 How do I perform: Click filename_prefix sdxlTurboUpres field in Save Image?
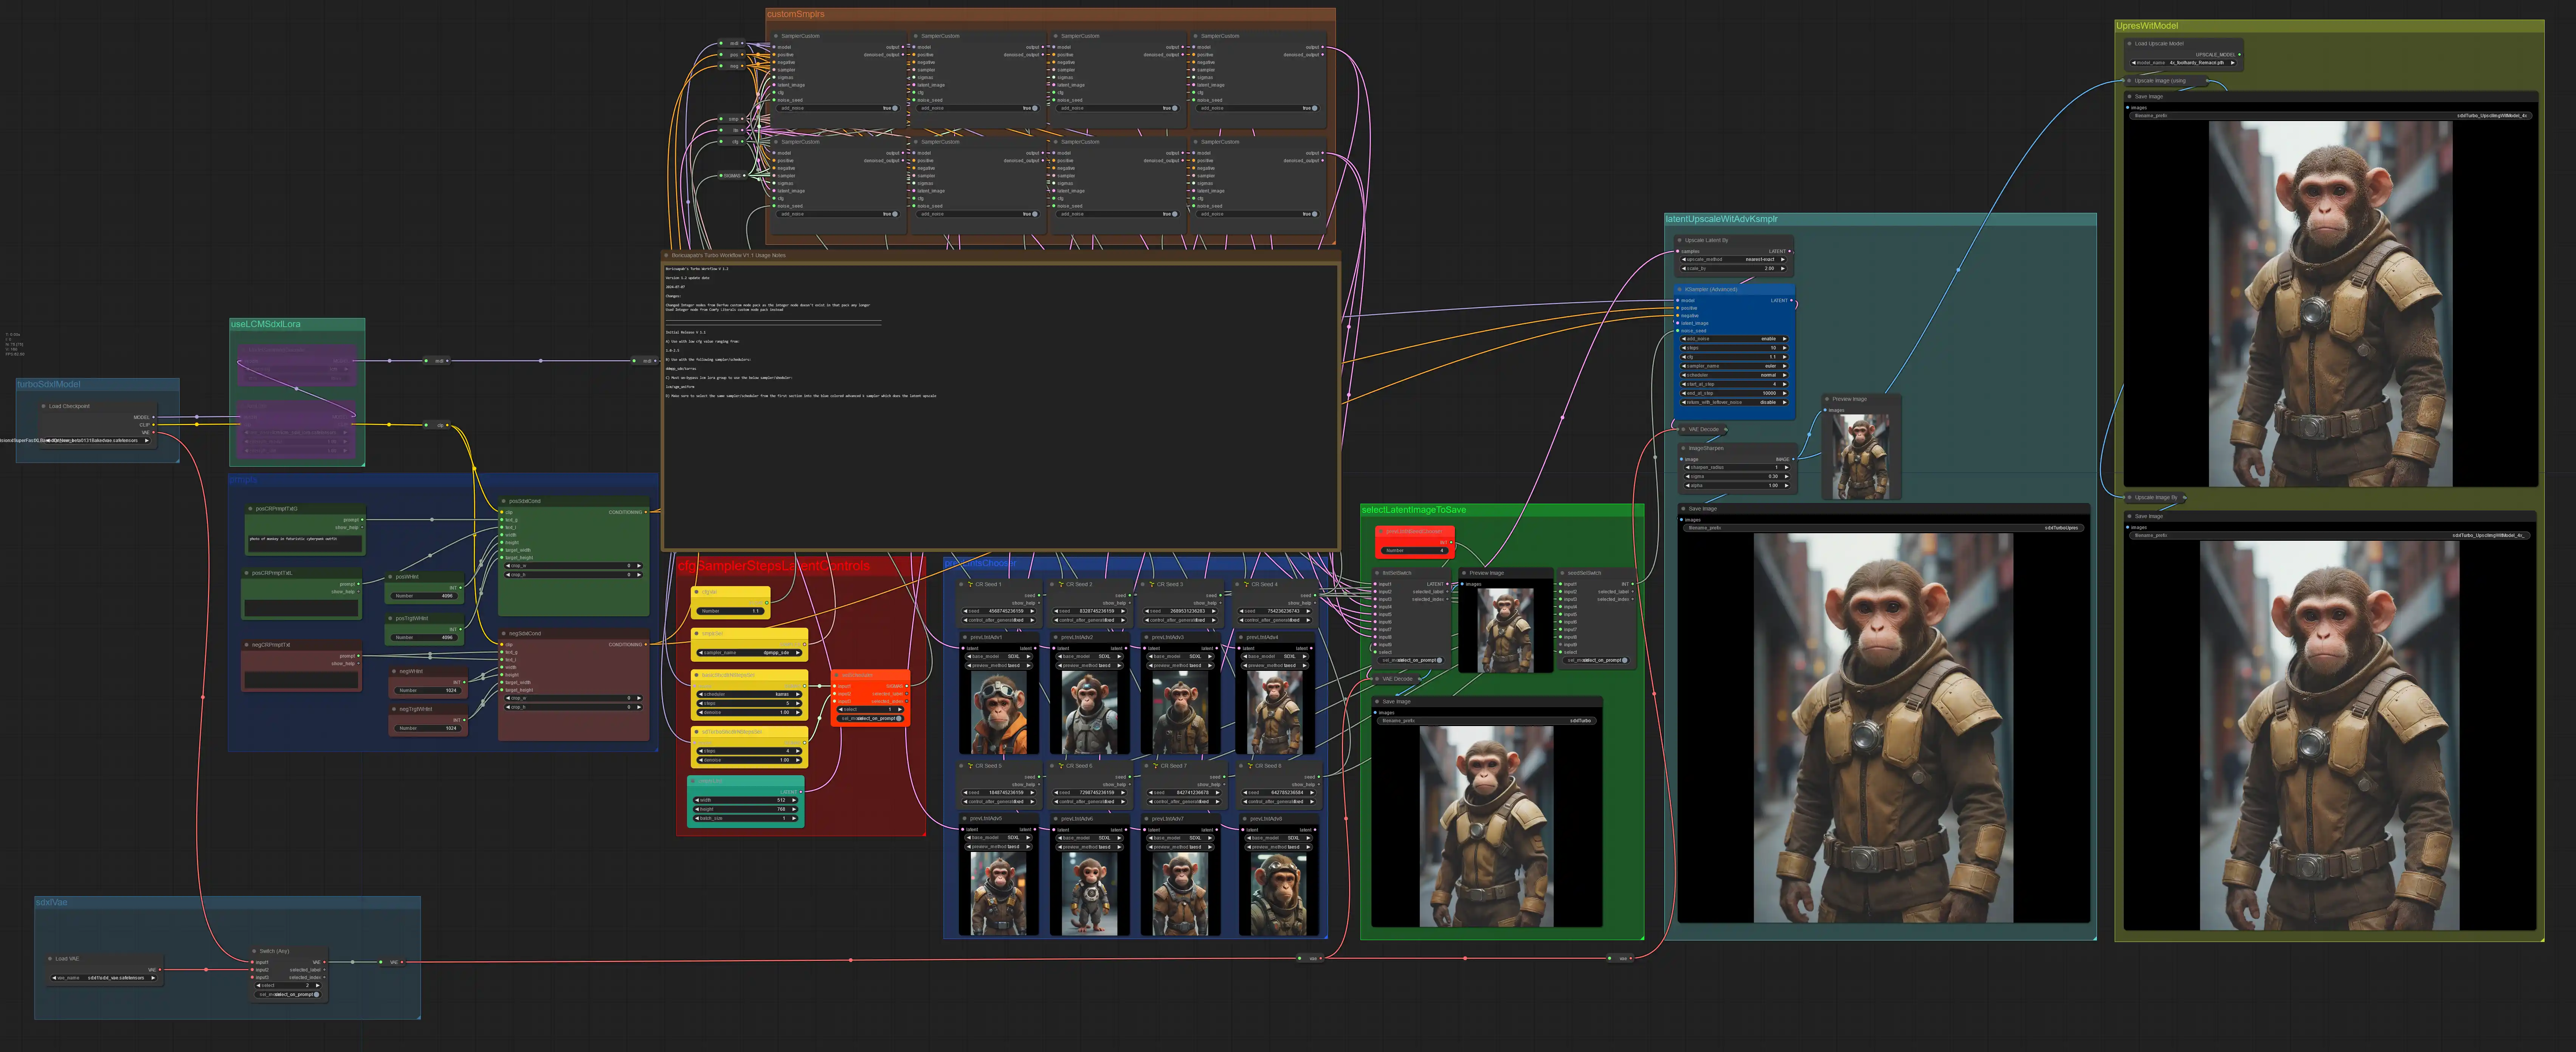click(1883, 528)
